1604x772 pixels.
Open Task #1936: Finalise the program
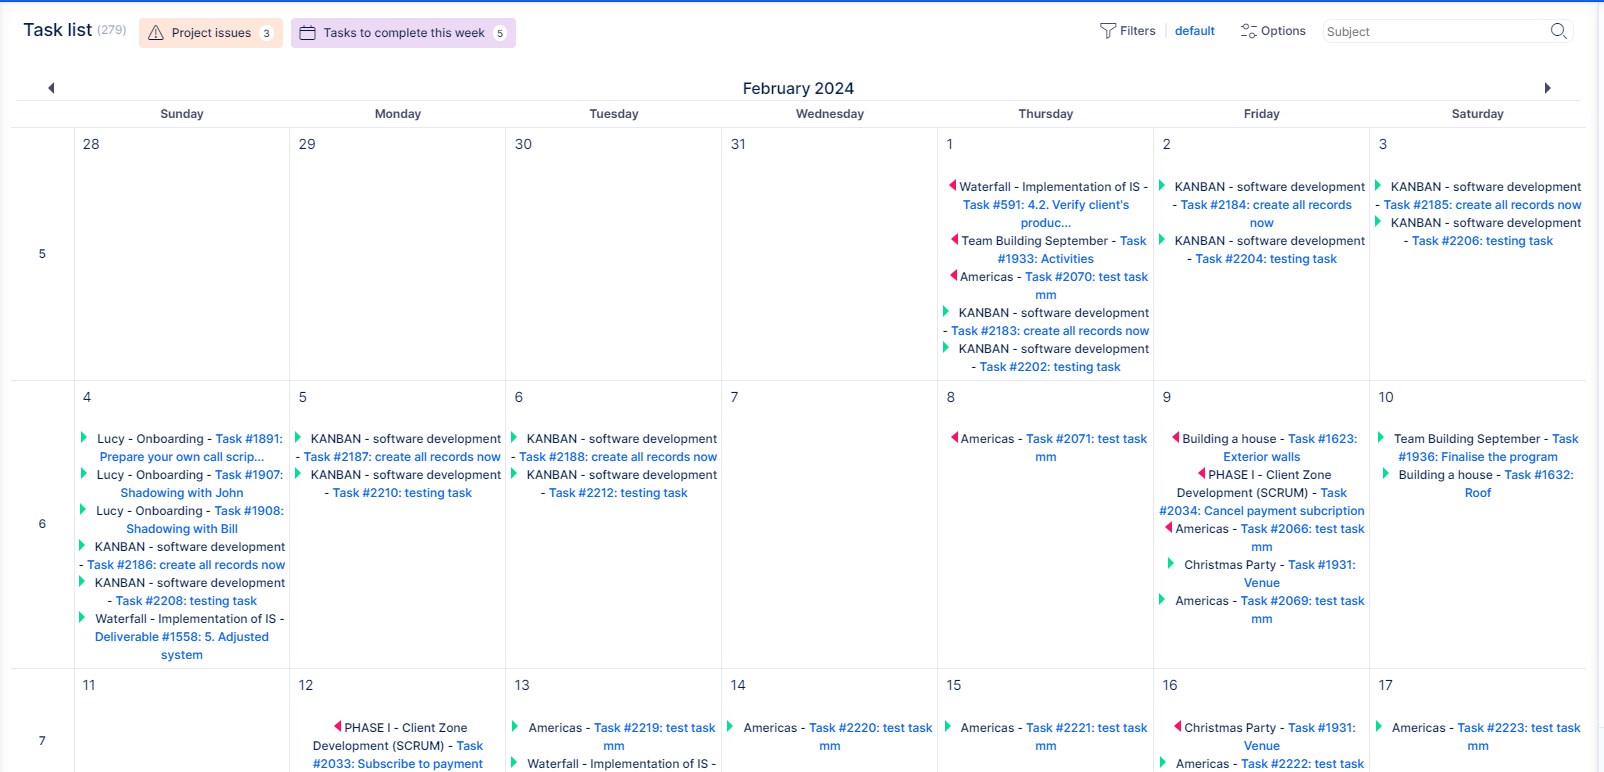tap(1477, 457)
